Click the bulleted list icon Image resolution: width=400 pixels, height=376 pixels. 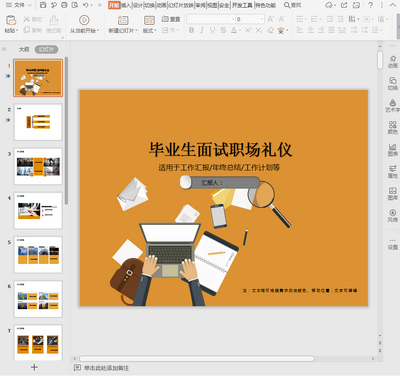pyautogui.click(x=300, y=19)
